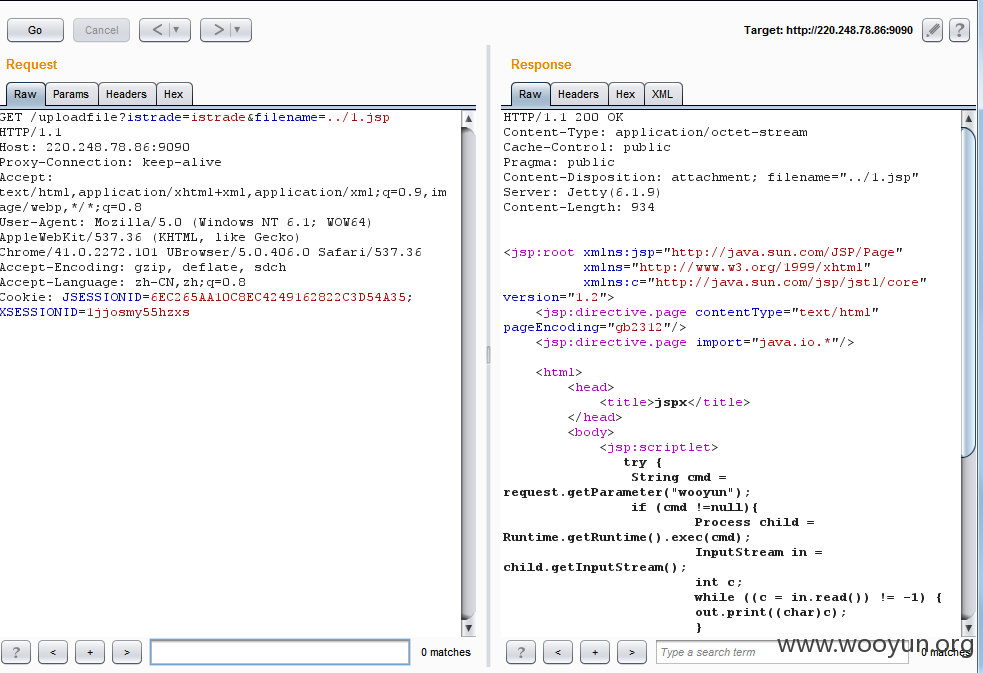Select the Request Raw tab
The image size is (983, 673).
pyautogui.click(x=25, y=94)
